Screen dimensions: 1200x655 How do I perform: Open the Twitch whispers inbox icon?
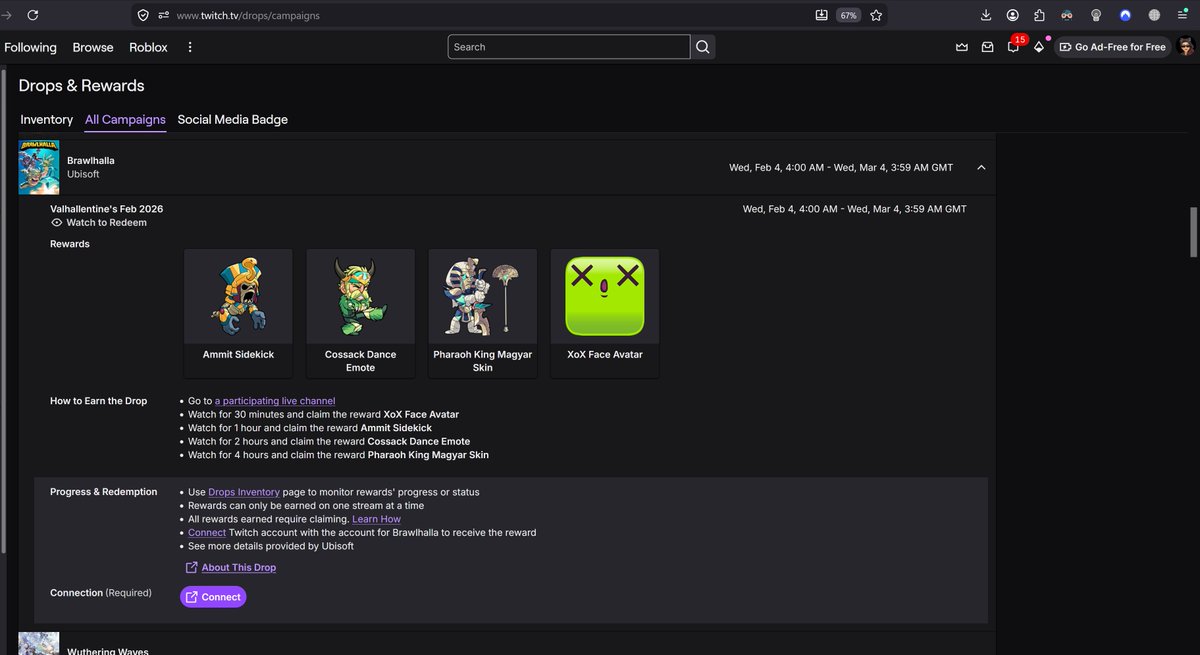click(987, 47)
